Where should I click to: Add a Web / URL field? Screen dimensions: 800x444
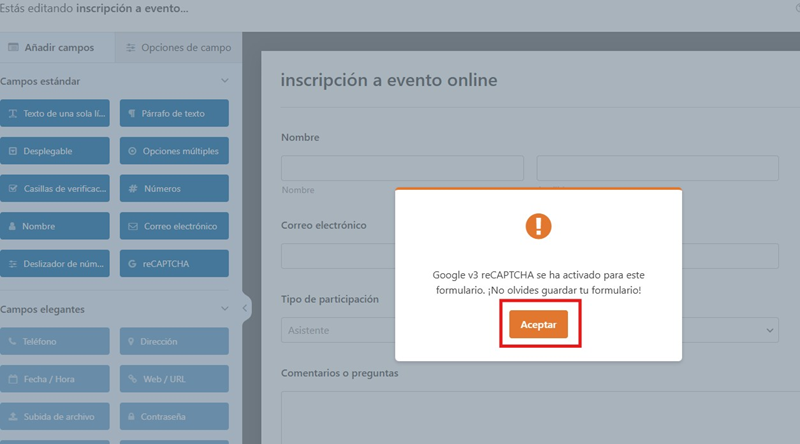click(x=174, y=379)
